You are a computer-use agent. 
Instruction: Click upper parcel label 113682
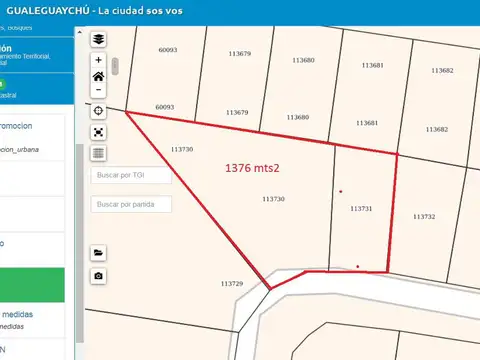[x=442, y=70]
